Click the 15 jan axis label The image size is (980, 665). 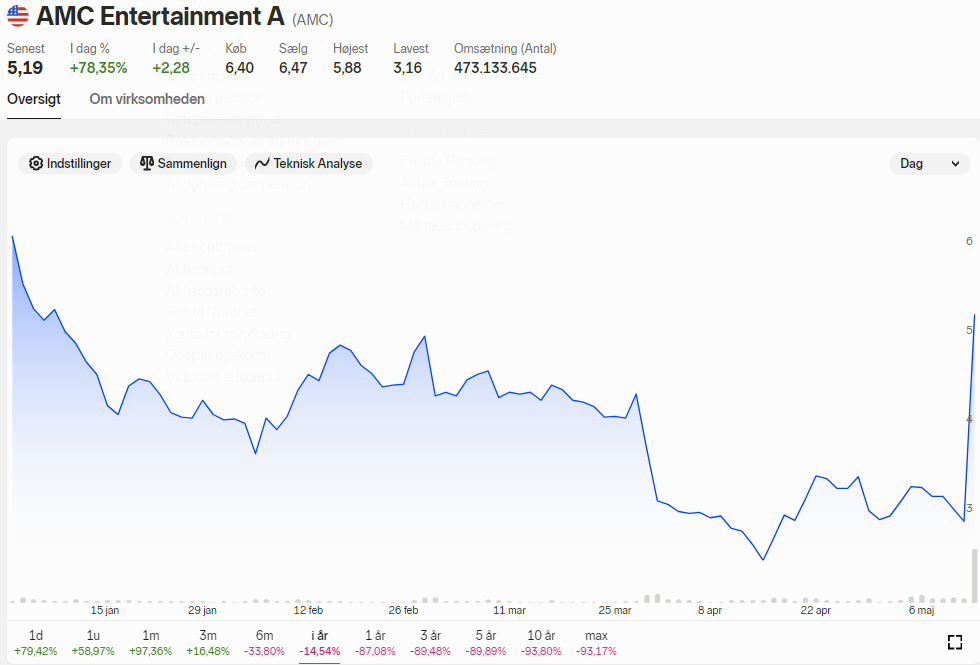coord(105,610)
